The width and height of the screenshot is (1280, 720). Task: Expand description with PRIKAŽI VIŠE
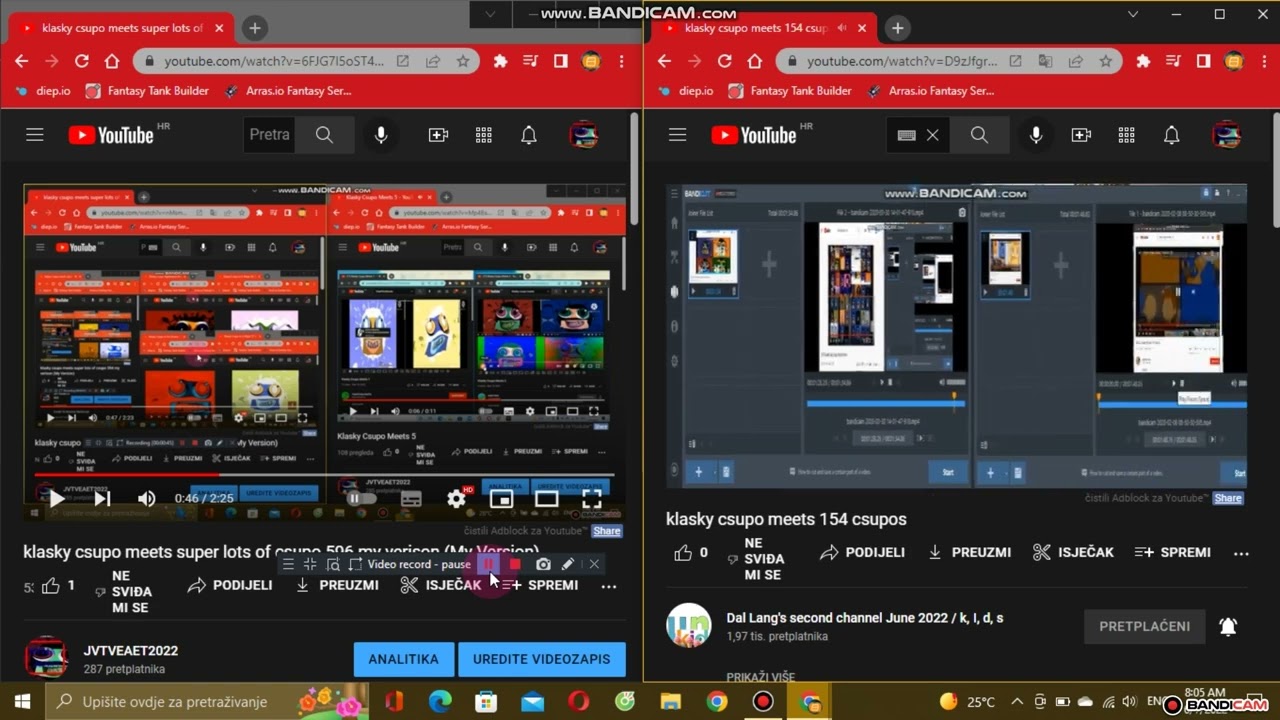pos(761,677)
